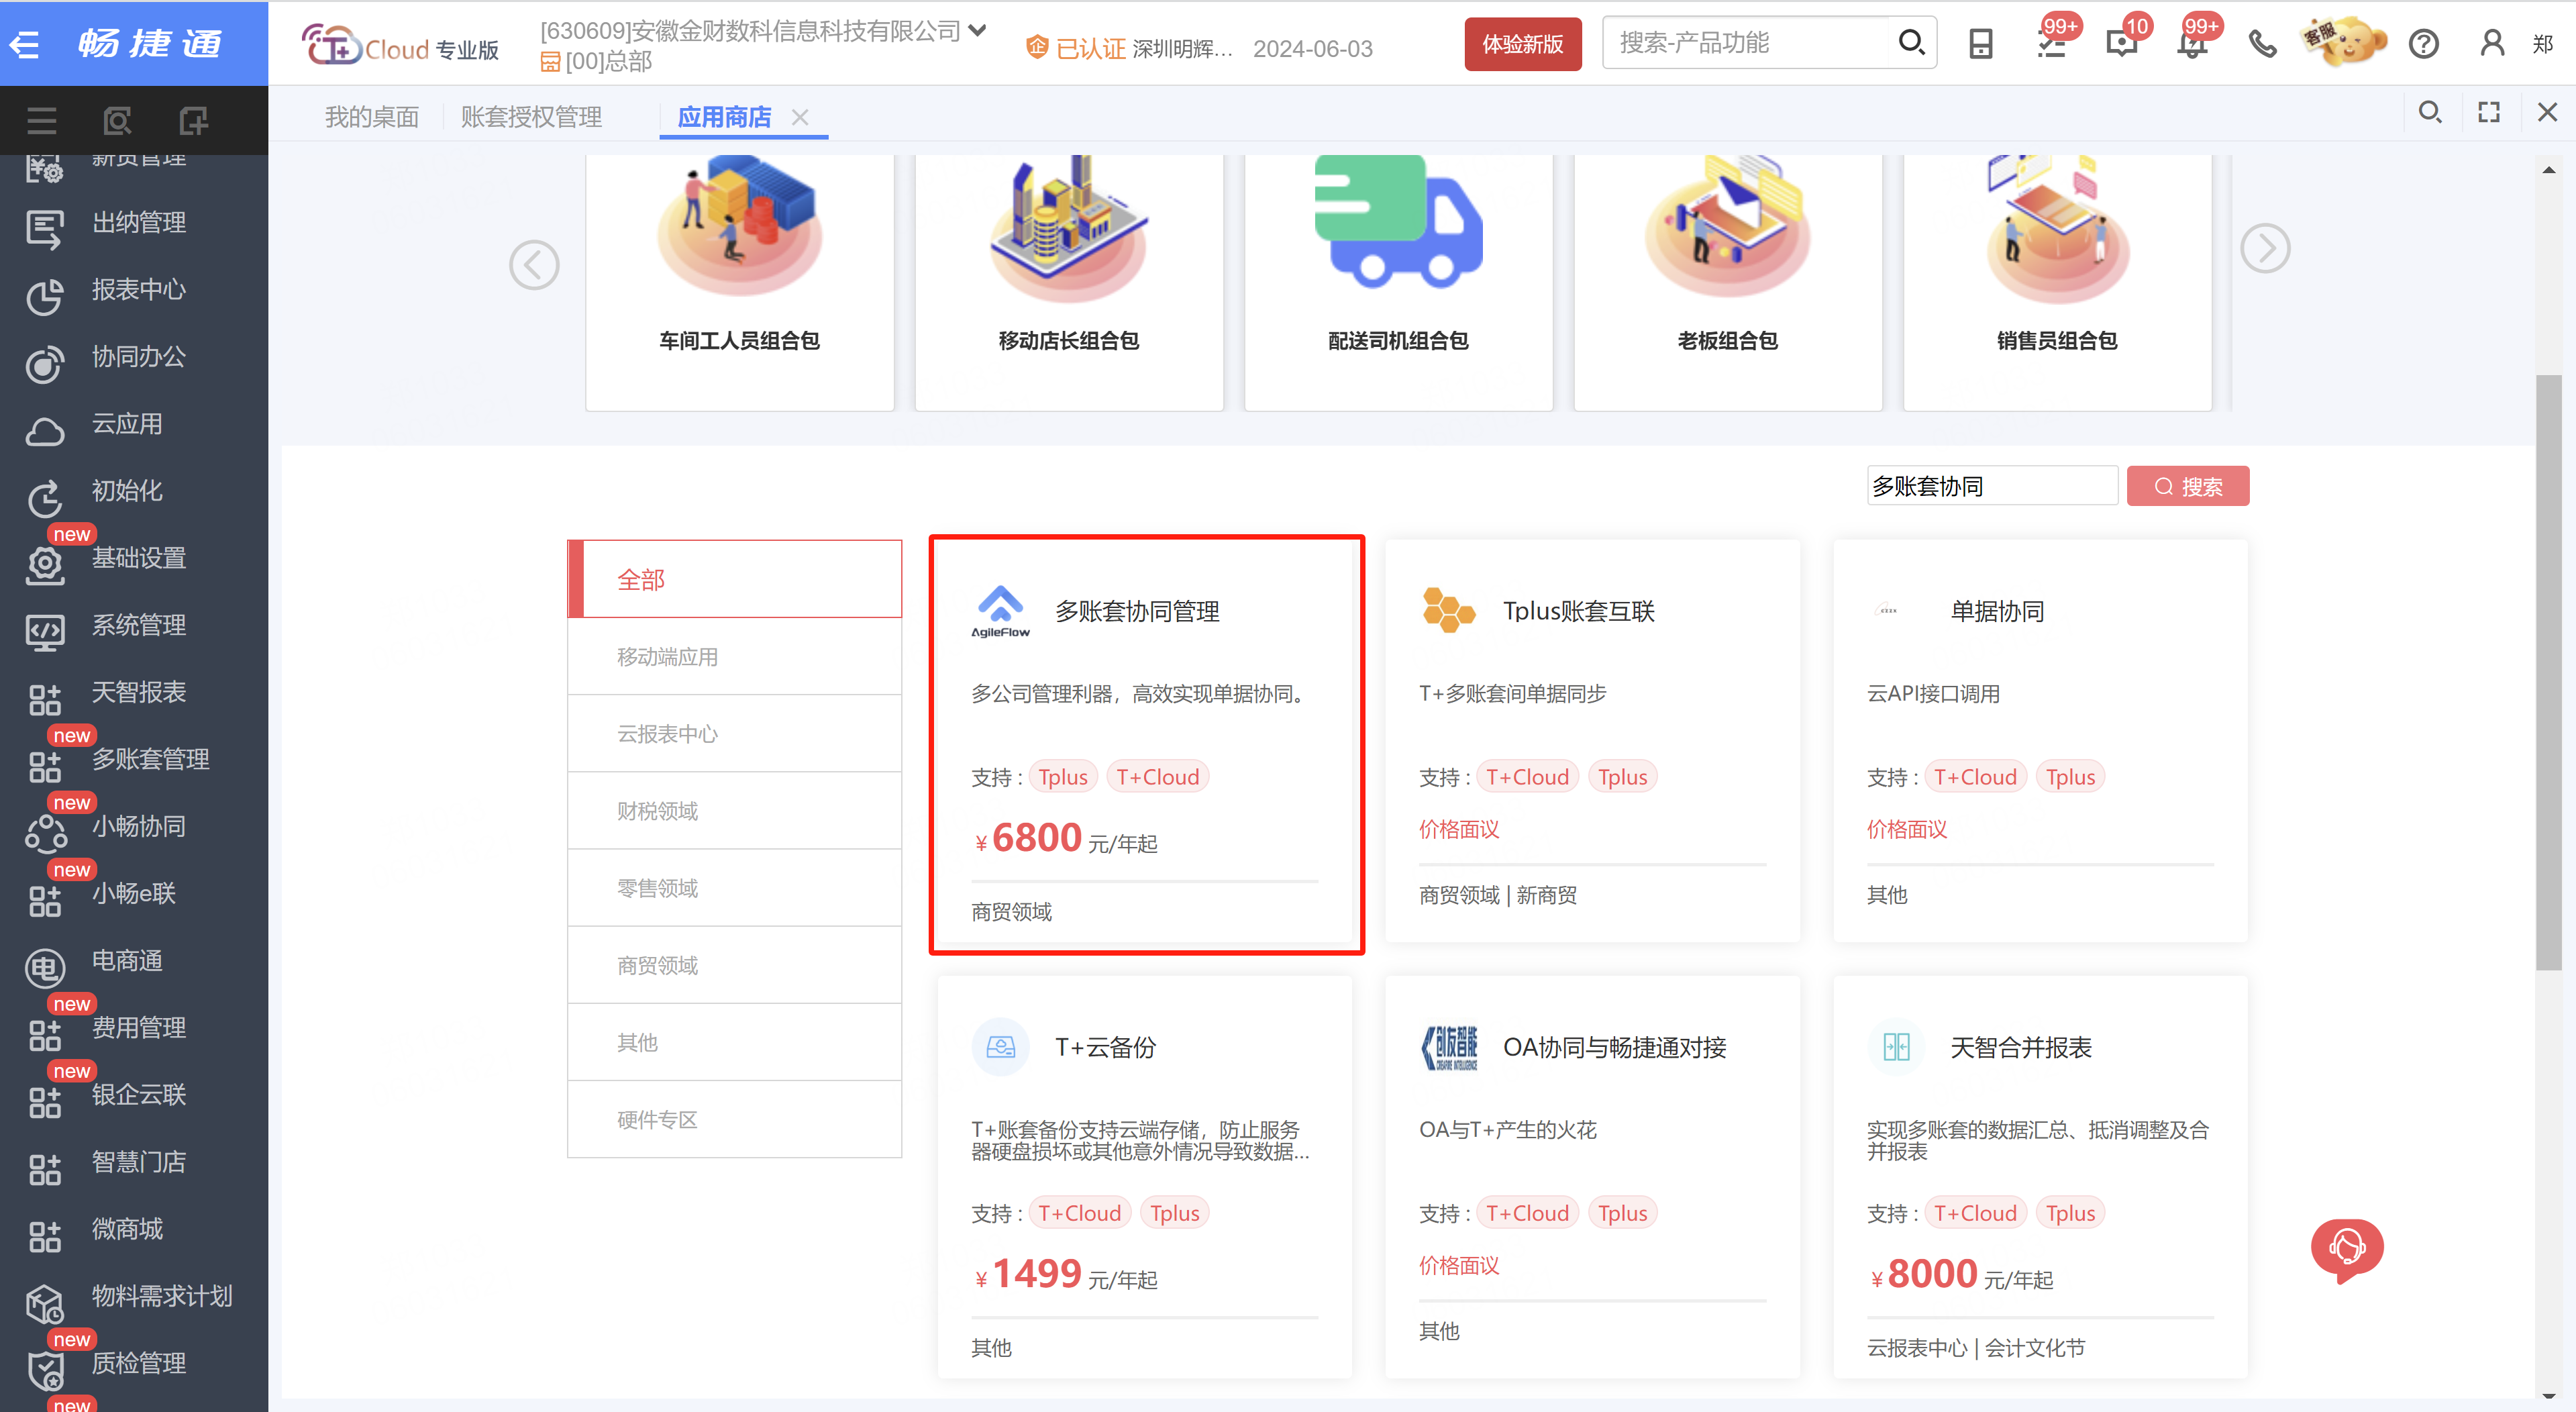
Task: Click the magnifier icon in product search box
Action: (1911, 42)
